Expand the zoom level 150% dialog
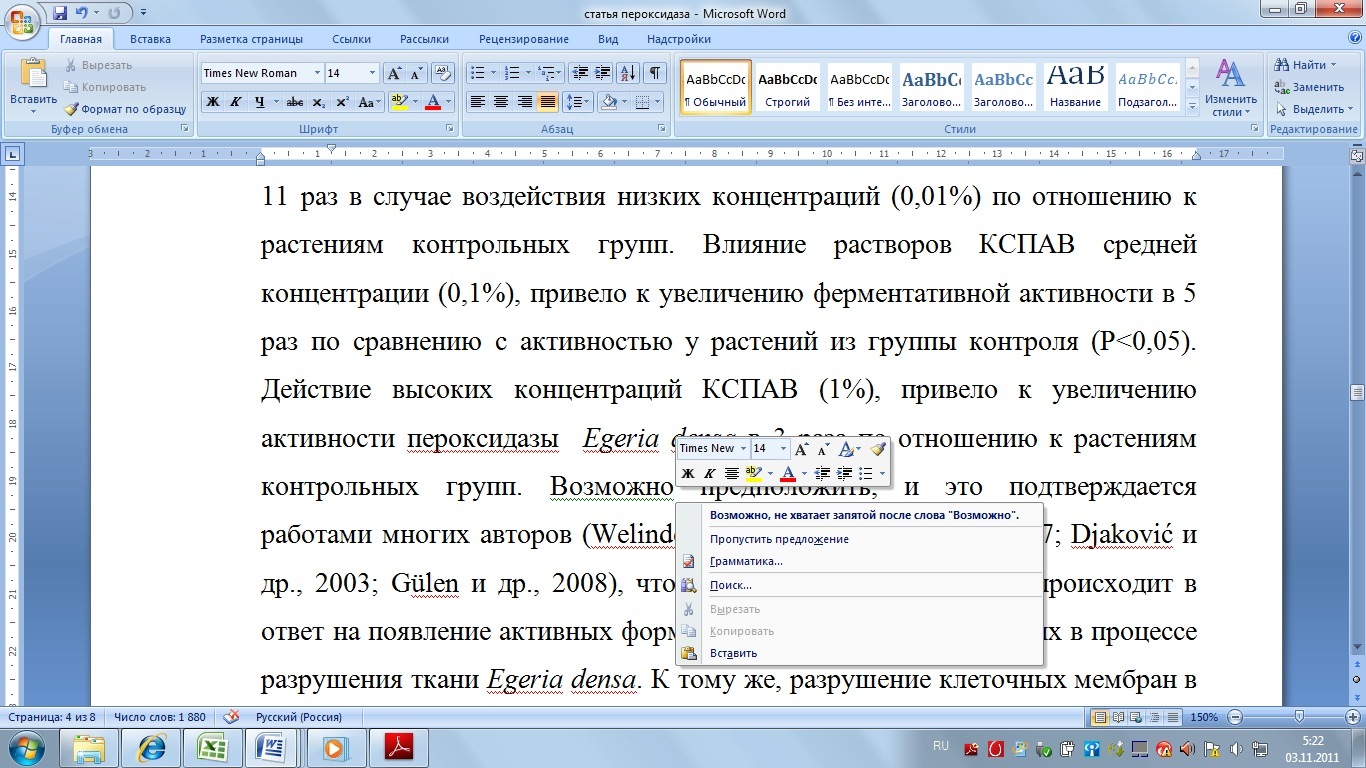The width and height of the screenshot is (1366, 768). [1203, 717]
